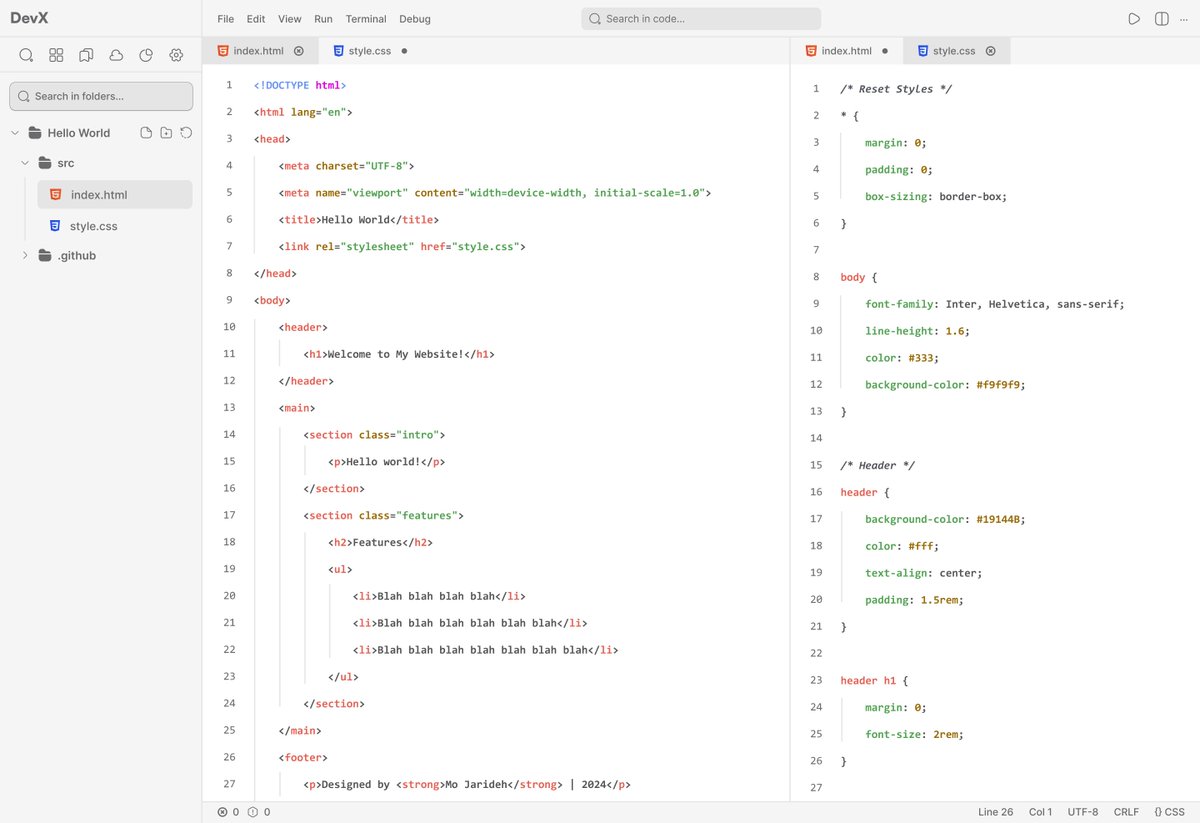Open the View menu
Screen dimensions: 1200x823
[290, 19]
